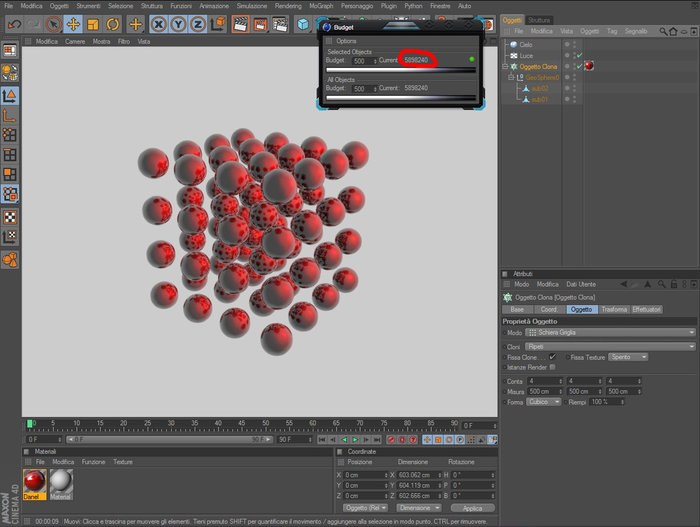This screenshot has height=527, width=700.
Task: Select the Cielo object in the tree
Action: point(525,45)
